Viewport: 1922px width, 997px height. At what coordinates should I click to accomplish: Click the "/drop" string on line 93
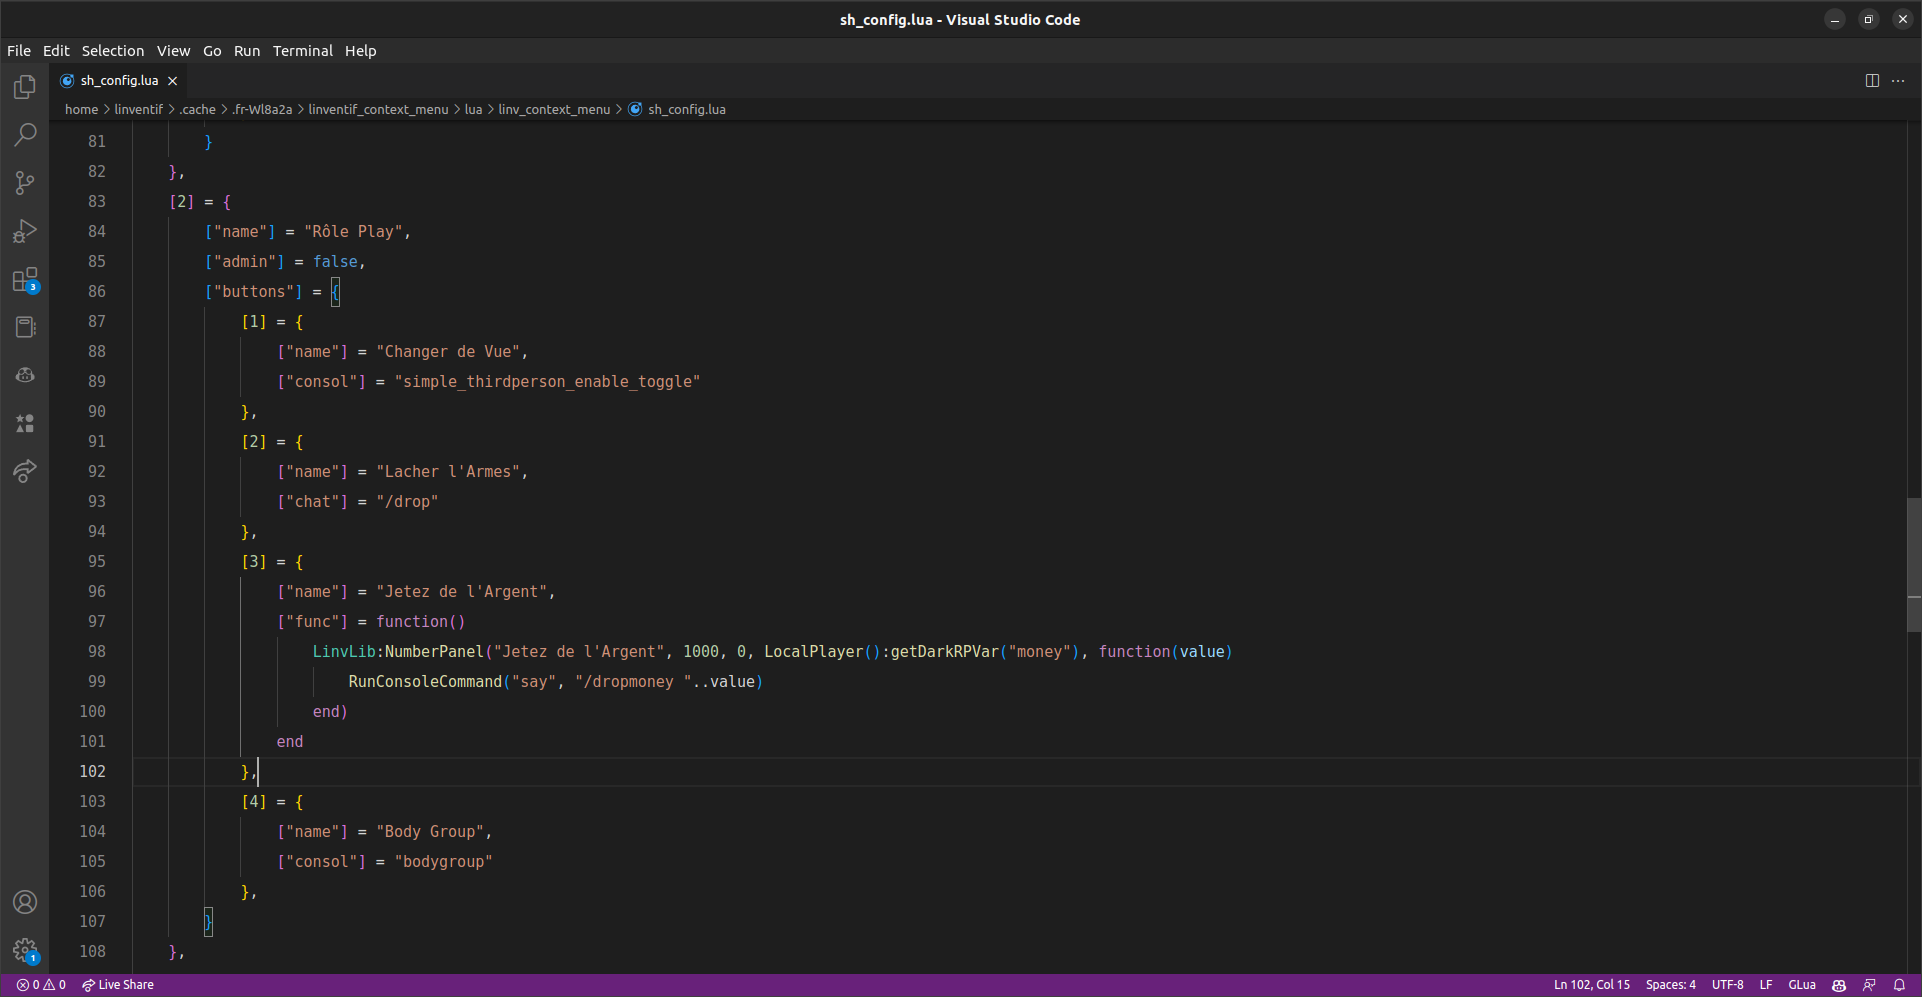407,502
